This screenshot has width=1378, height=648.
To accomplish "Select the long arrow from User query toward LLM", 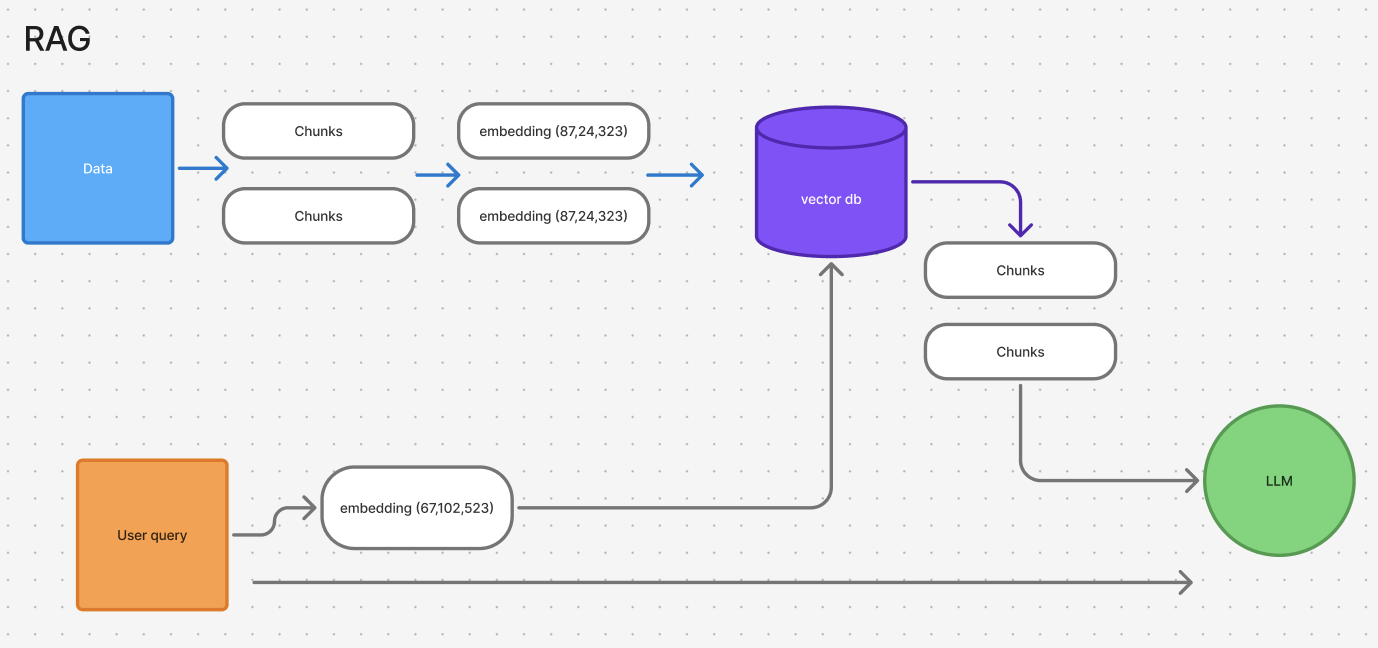I will click(722, 581).
